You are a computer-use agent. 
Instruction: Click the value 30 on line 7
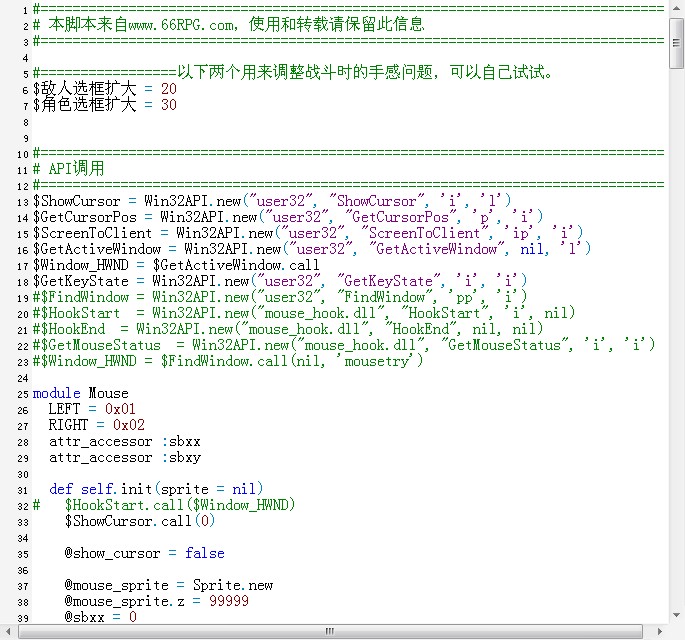pos(169,105)
